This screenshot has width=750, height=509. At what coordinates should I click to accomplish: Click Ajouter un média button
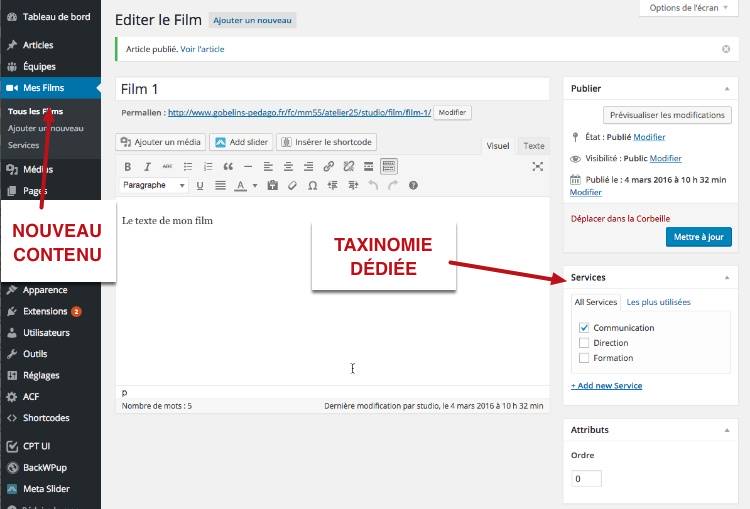coord(161,142)
